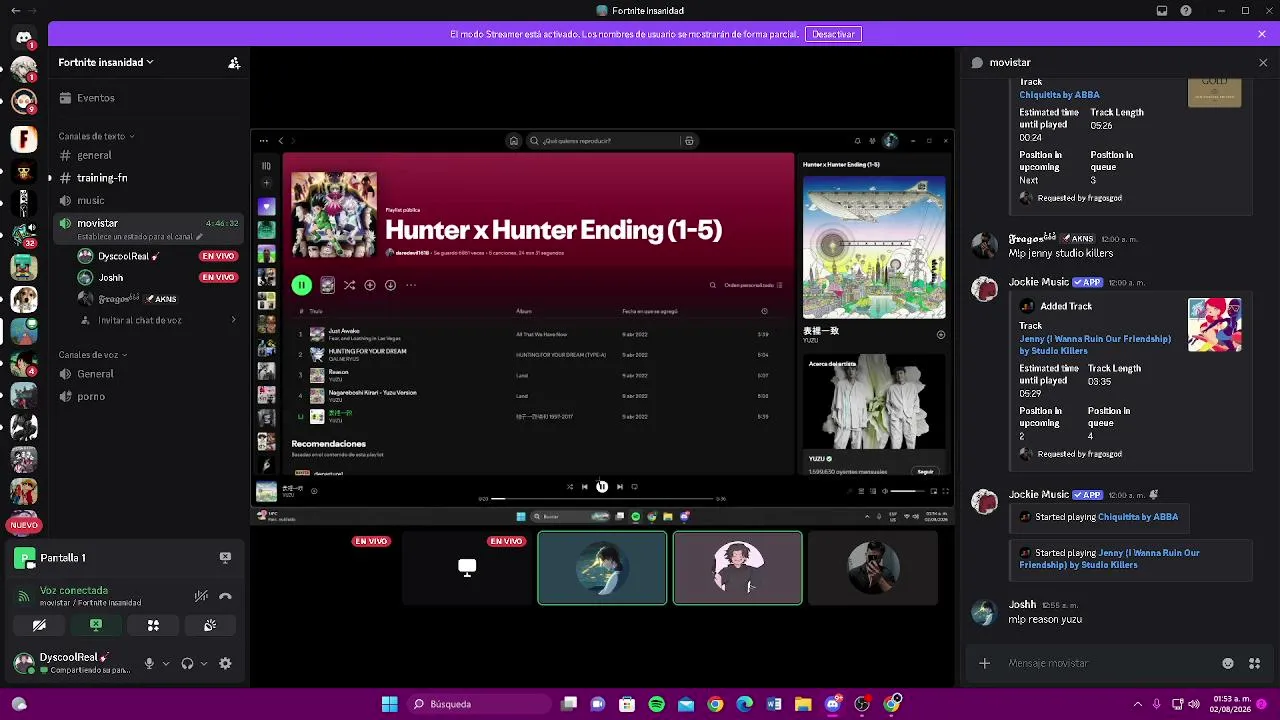Select the first blue-haired stream participant tile
The image size is (1280, 720).
pos(602,568)
